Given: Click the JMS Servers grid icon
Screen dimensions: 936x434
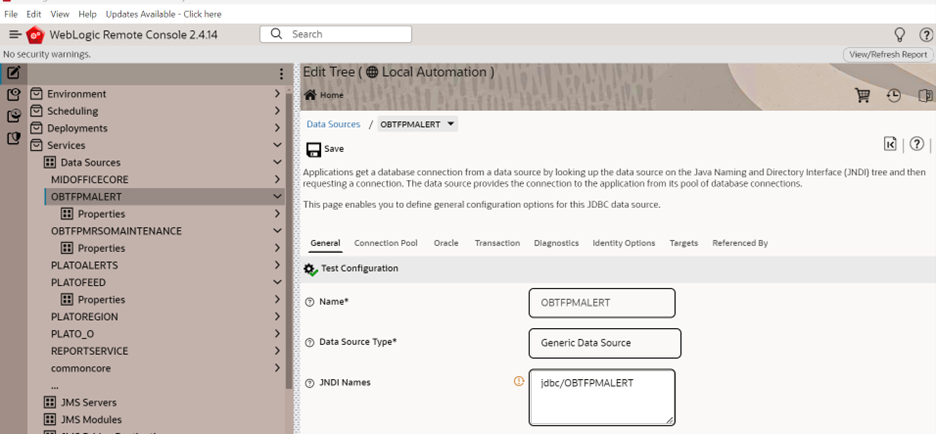Looking at the screenshot, I should click(50, 402).
